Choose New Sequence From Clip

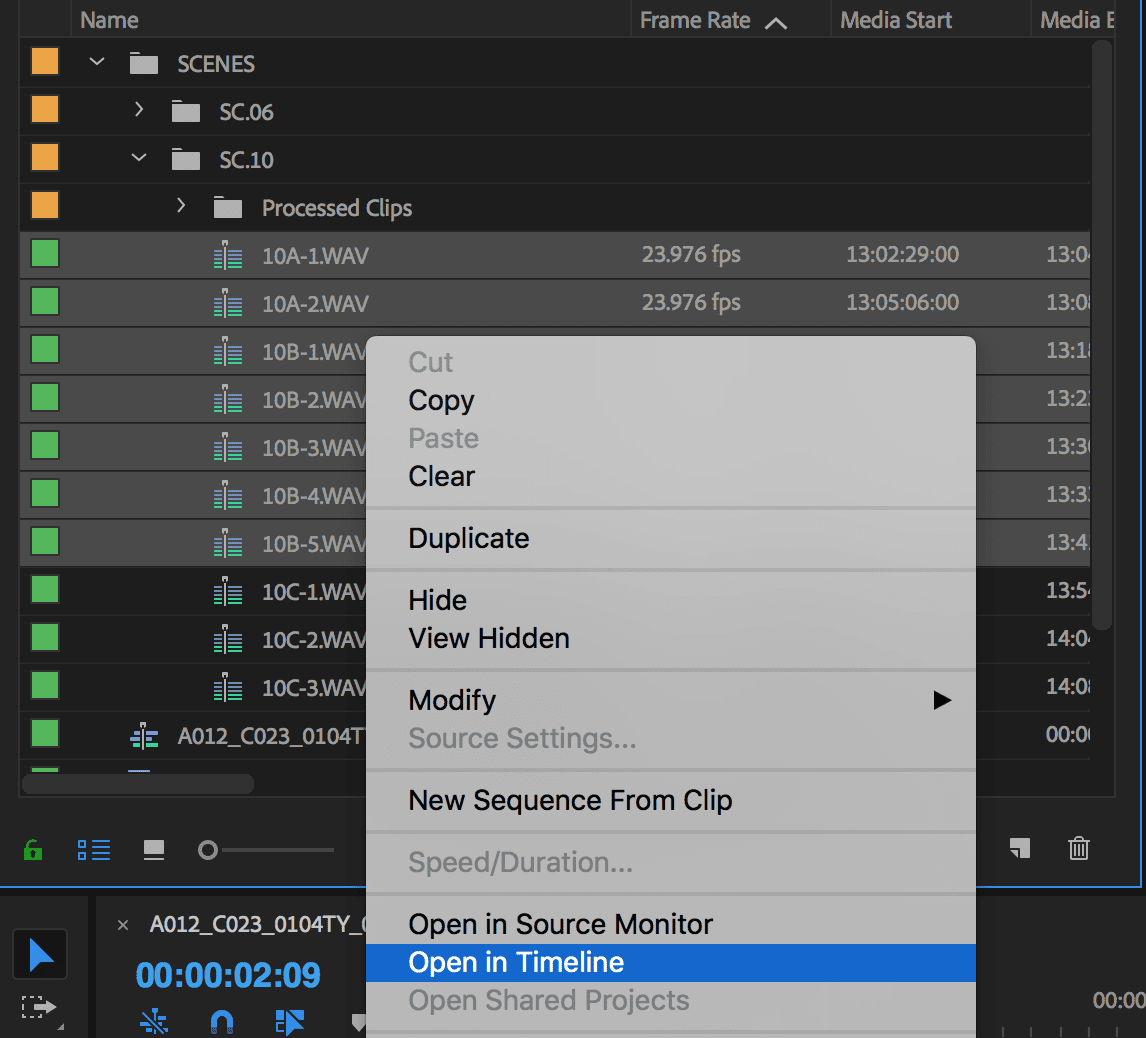[570, 800]
